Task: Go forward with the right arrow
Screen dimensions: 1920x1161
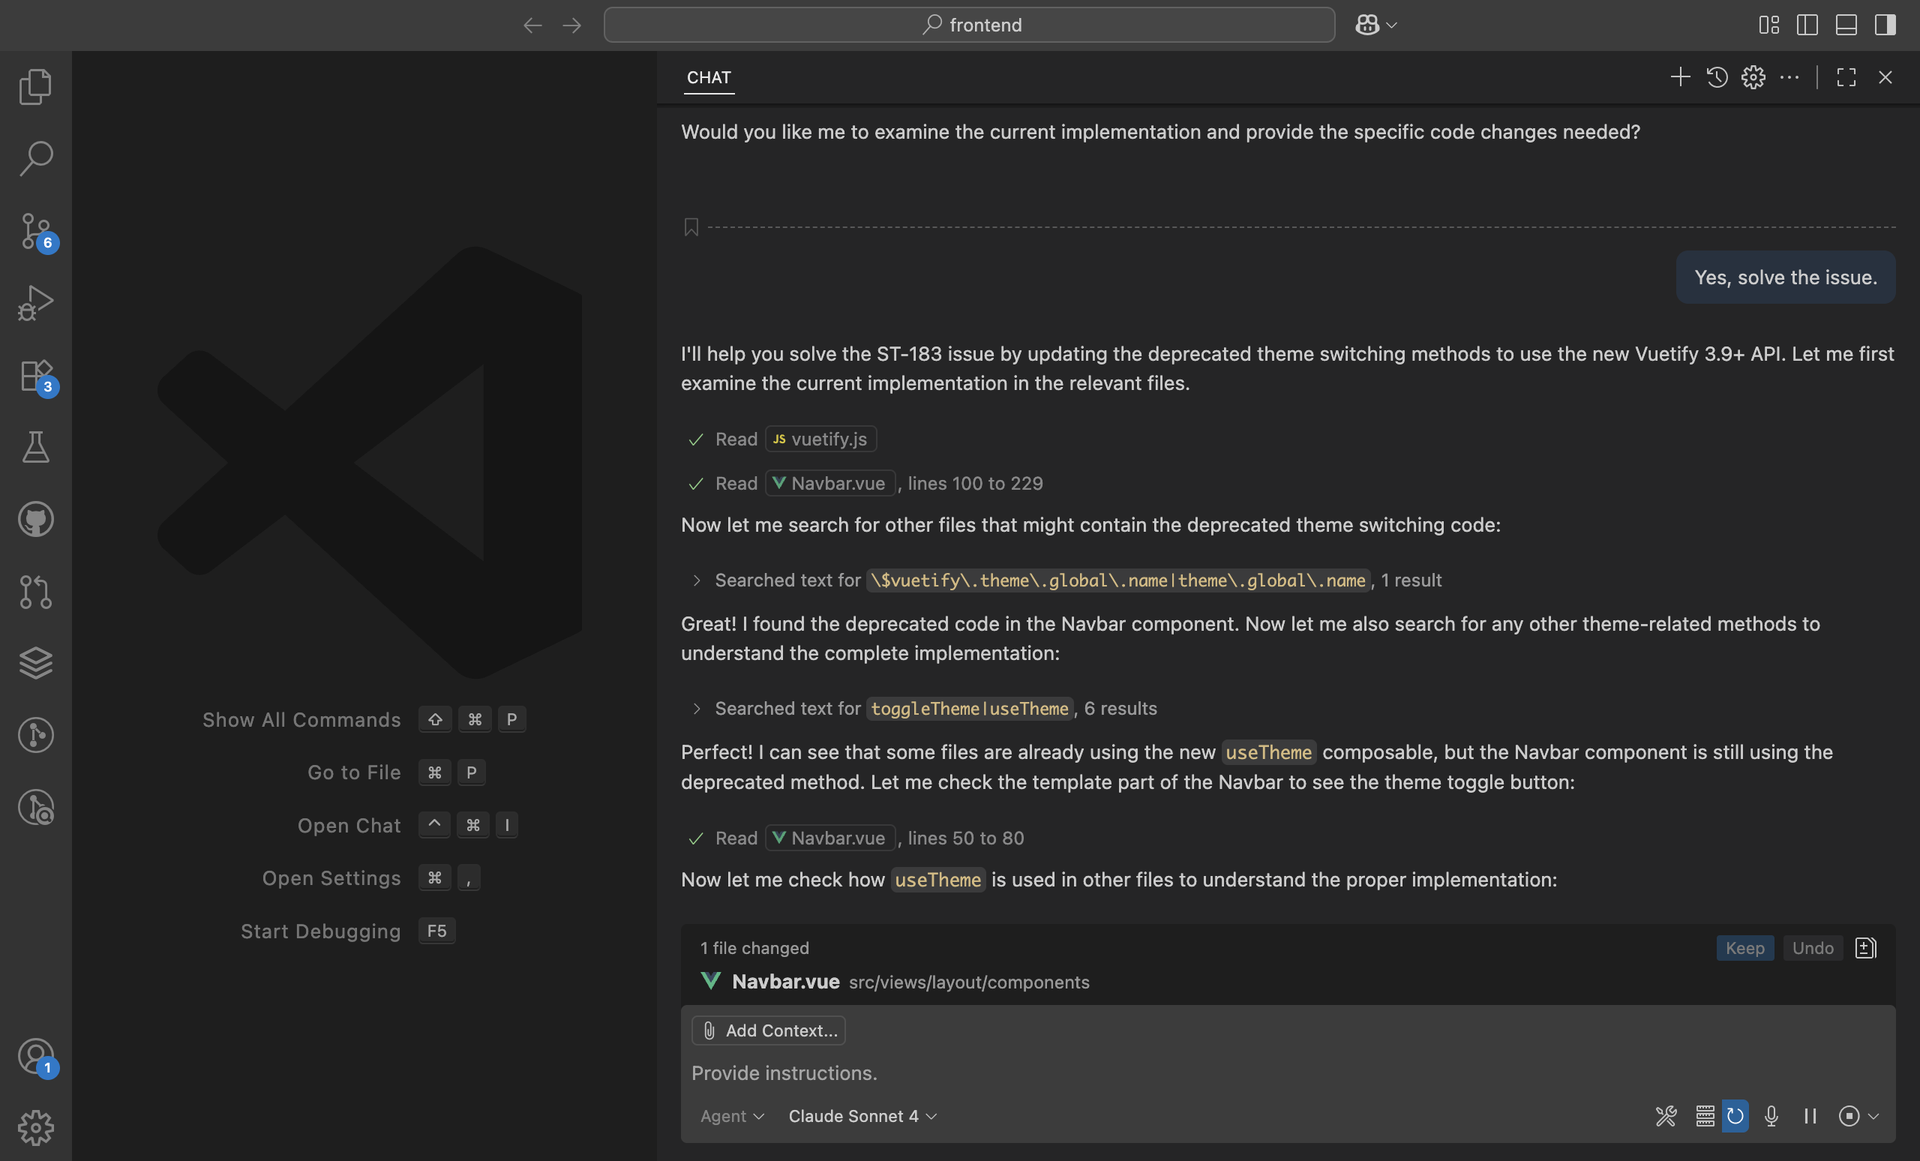Action: 572,25
